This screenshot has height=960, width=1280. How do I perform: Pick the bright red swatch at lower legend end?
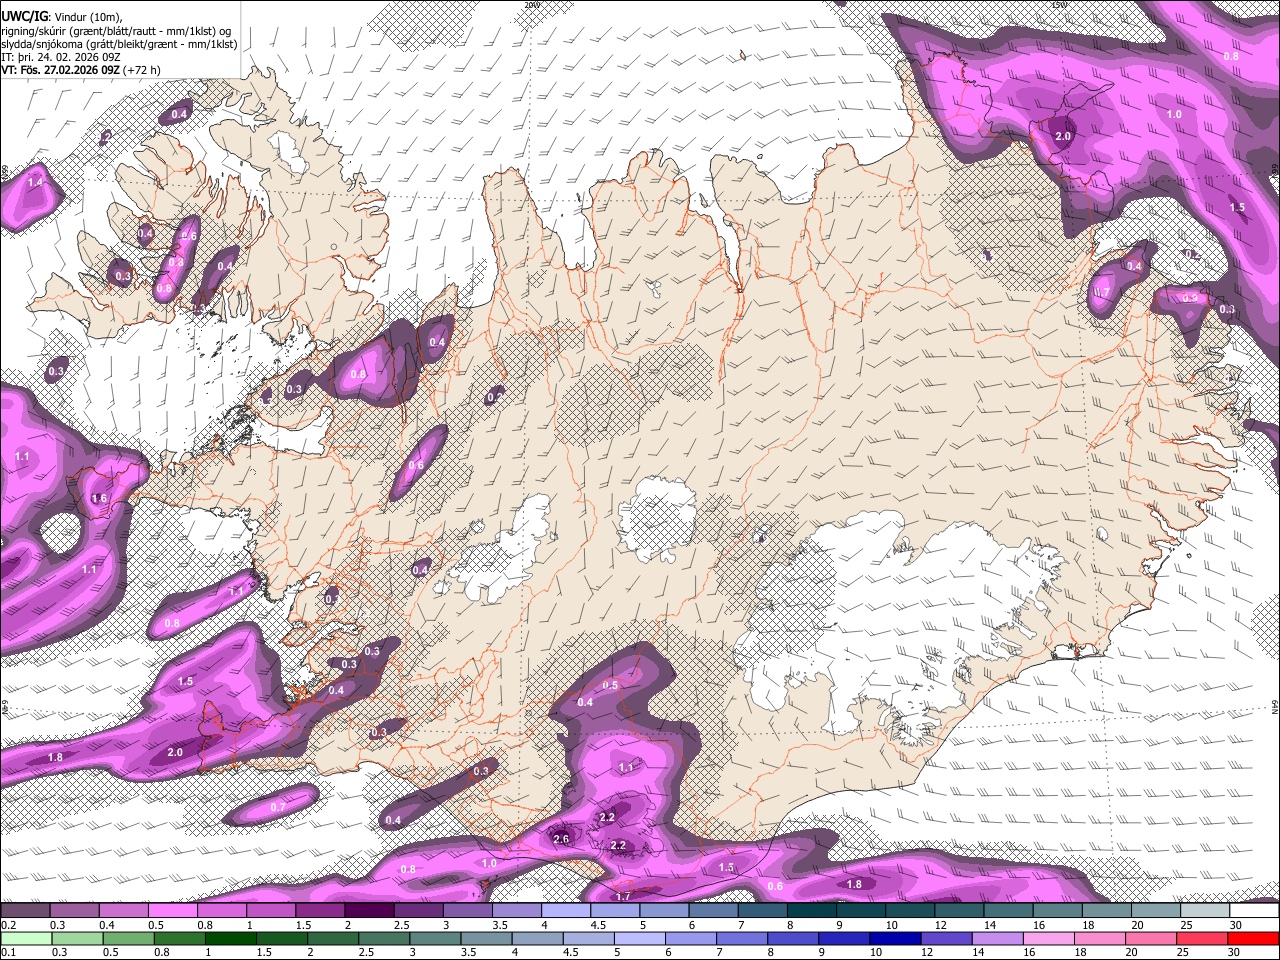tap(1254, 938)
